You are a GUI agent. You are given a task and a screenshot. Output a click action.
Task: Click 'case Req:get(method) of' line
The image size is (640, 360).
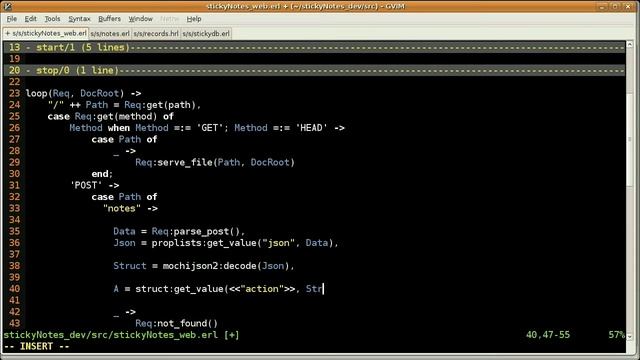click(x=111, y=116)
